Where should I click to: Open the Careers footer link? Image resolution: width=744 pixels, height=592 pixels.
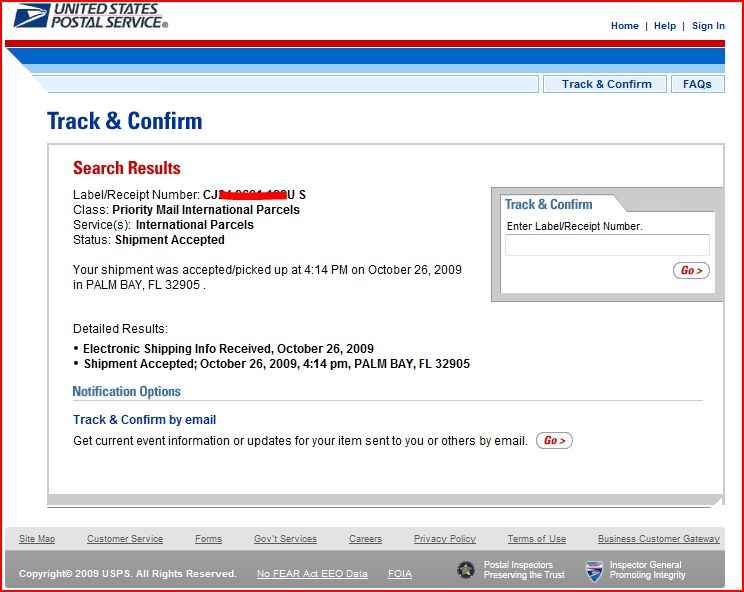pos(365,538)
